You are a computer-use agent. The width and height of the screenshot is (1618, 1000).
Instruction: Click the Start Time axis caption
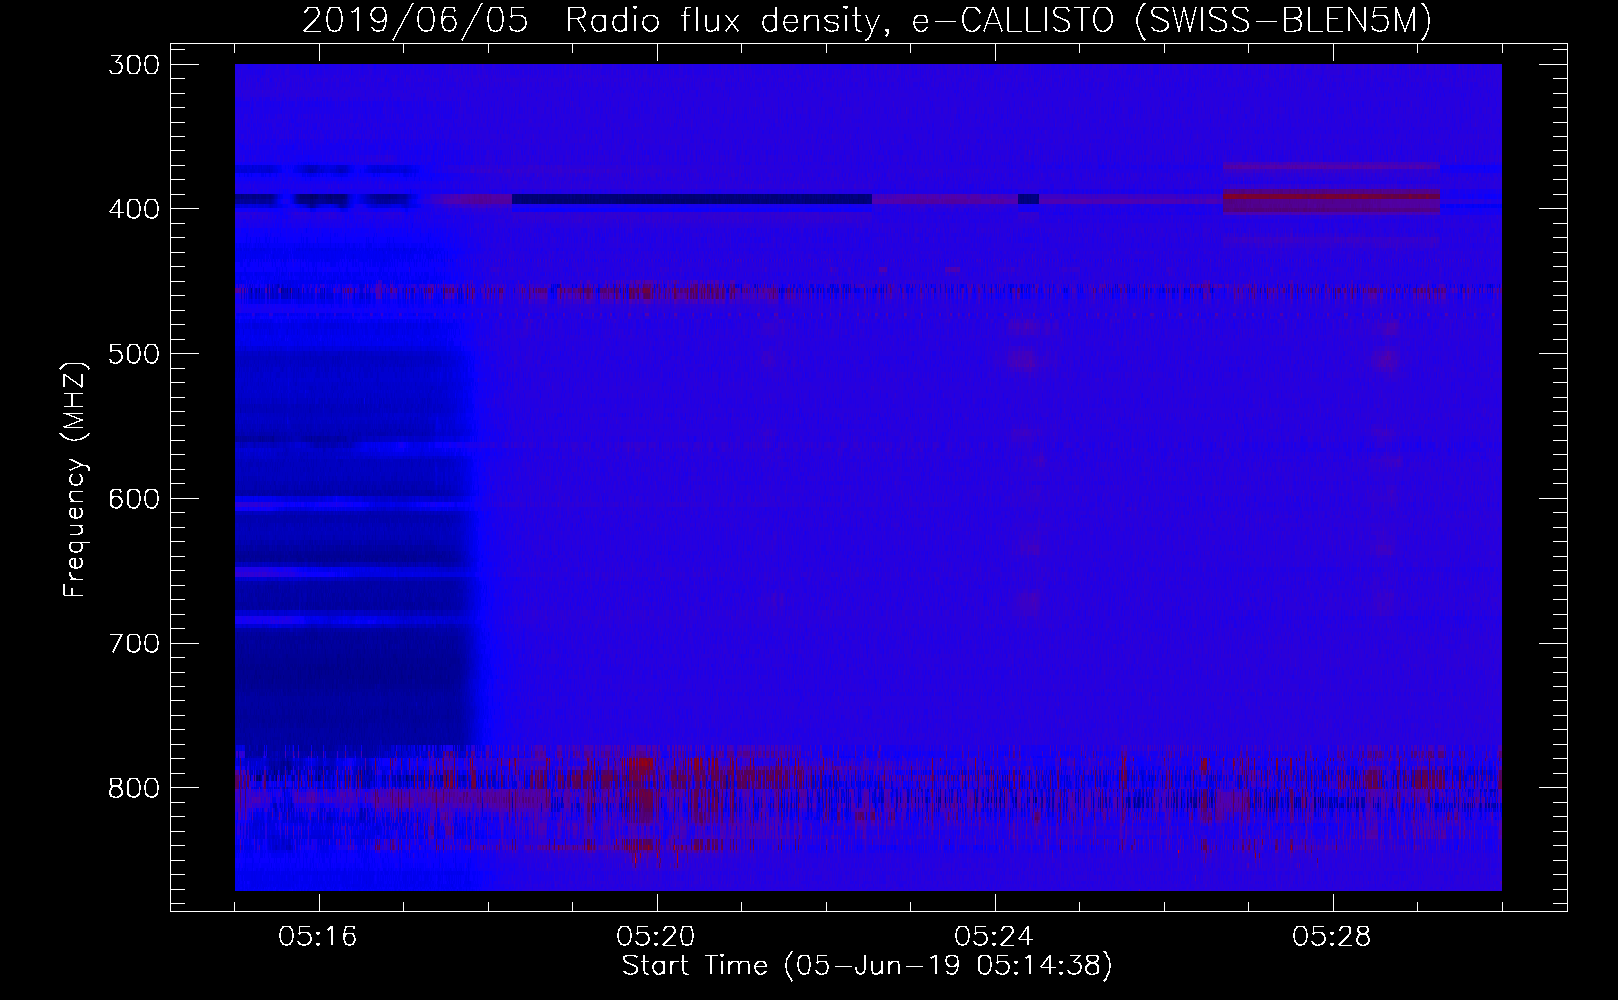click(867, 966)
